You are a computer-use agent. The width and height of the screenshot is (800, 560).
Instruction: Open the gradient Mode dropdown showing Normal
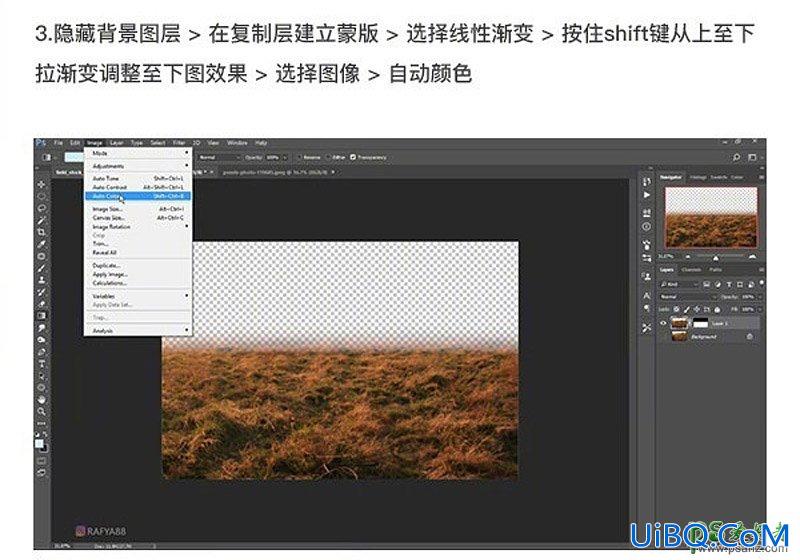(219, 158)
